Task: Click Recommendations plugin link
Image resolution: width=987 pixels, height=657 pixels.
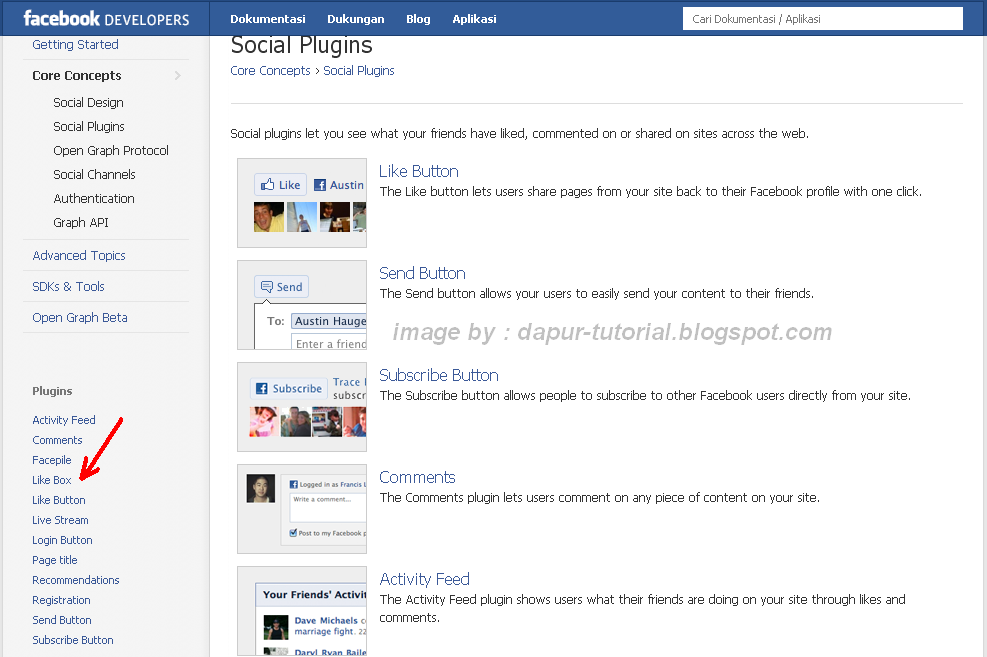Action: 76,580
